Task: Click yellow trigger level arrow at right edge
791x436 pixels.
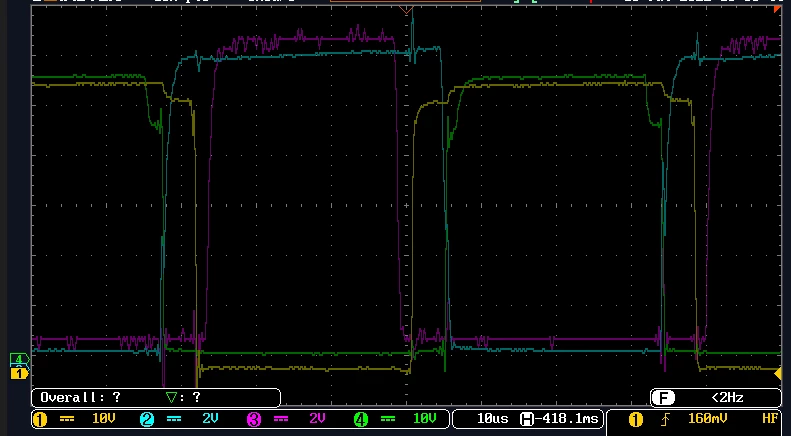Action: (x=777, y=373)
